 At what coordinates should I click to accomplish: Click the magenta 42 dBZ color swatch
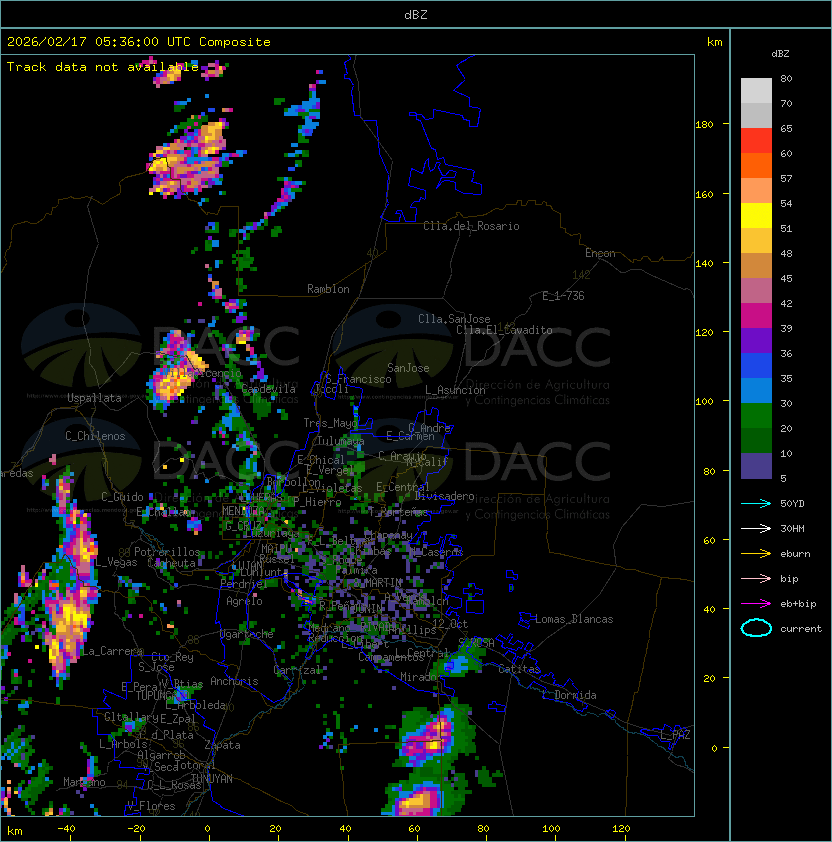(x=756, y=316)
